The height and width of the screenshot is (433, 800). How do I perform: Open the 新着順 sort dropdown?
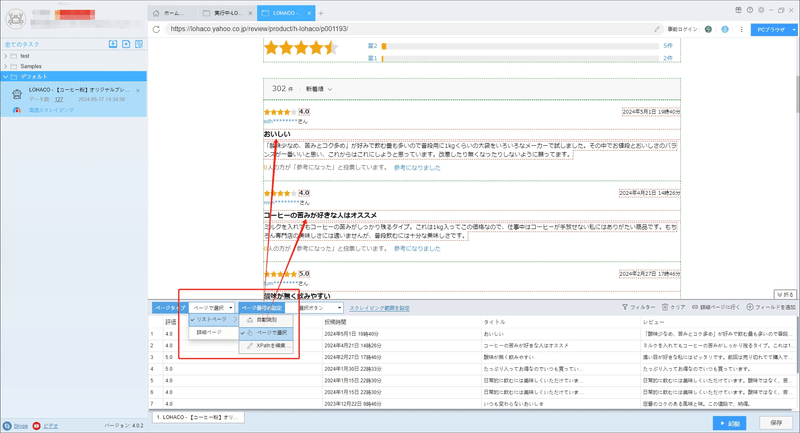pos(319,89)
